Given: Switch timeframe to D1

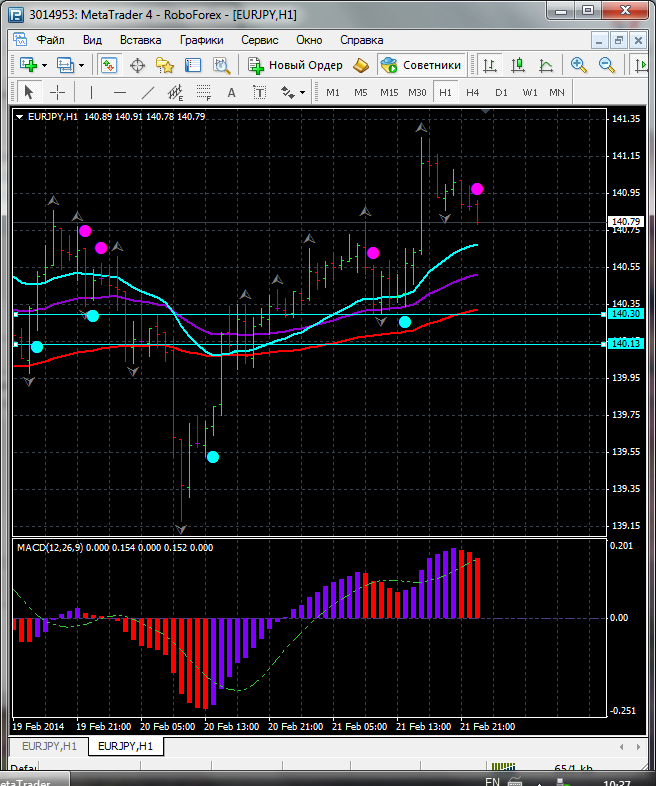Looking at the screenshot, I should tap(501, 92).
